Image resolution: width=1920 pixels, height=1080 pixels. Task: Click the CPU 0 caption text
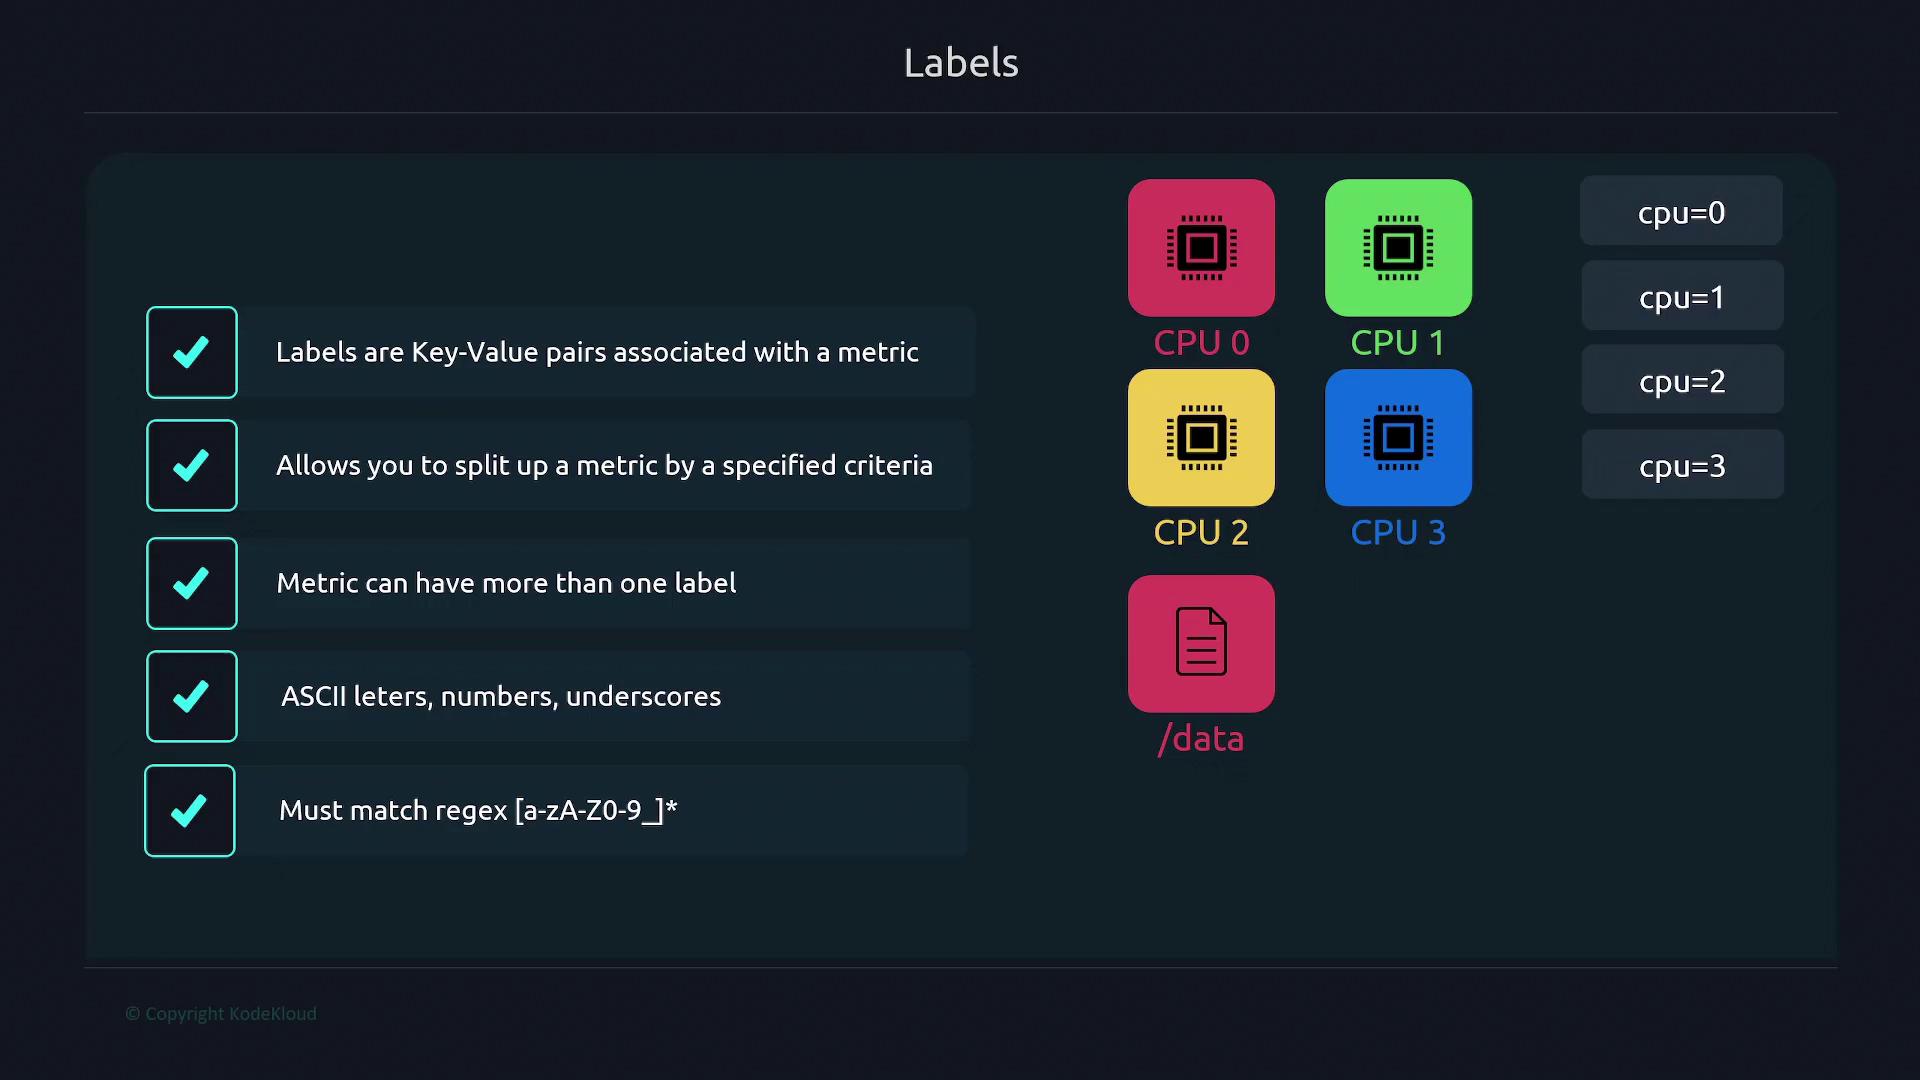click(x=1201, y=342)
